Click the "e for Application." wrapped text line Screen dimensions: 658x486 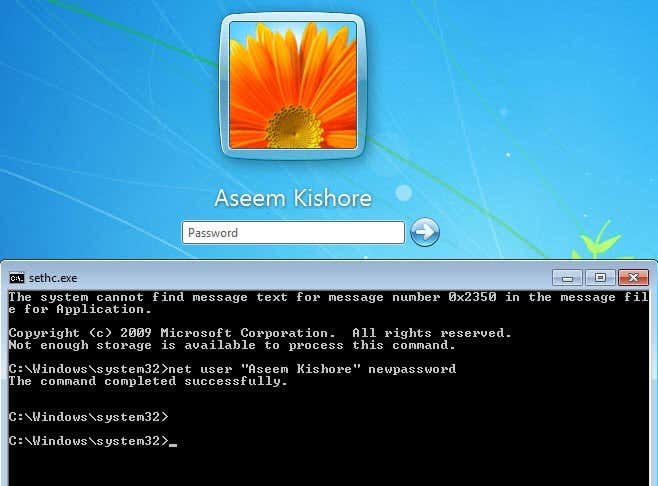[80, 309]
